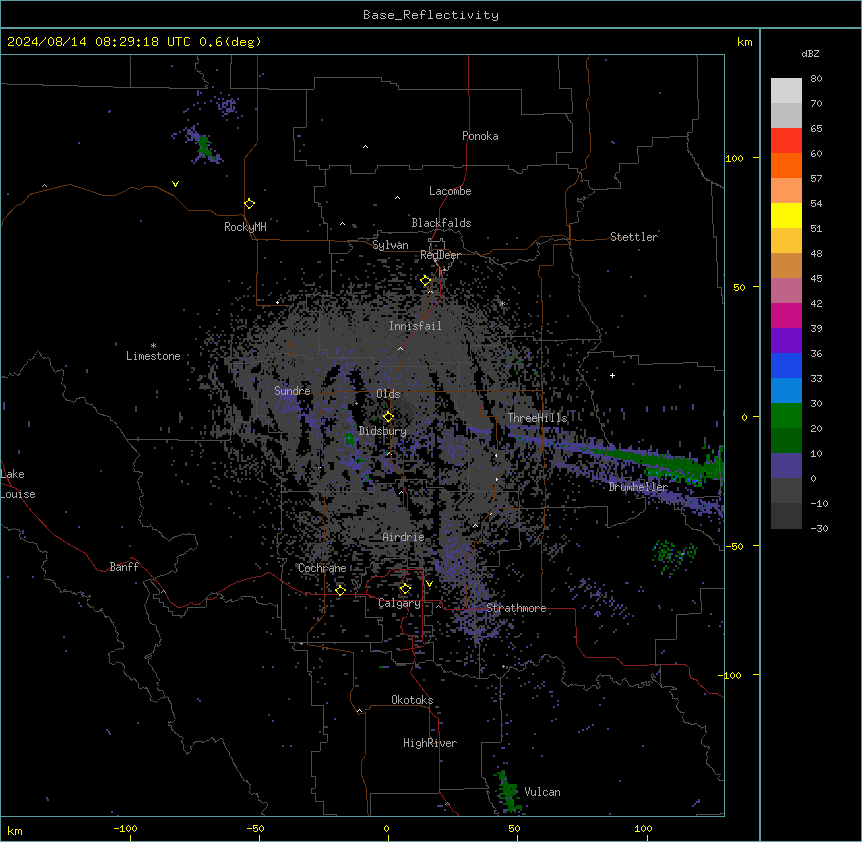Click the Ponoka city label

pos(480,136)
